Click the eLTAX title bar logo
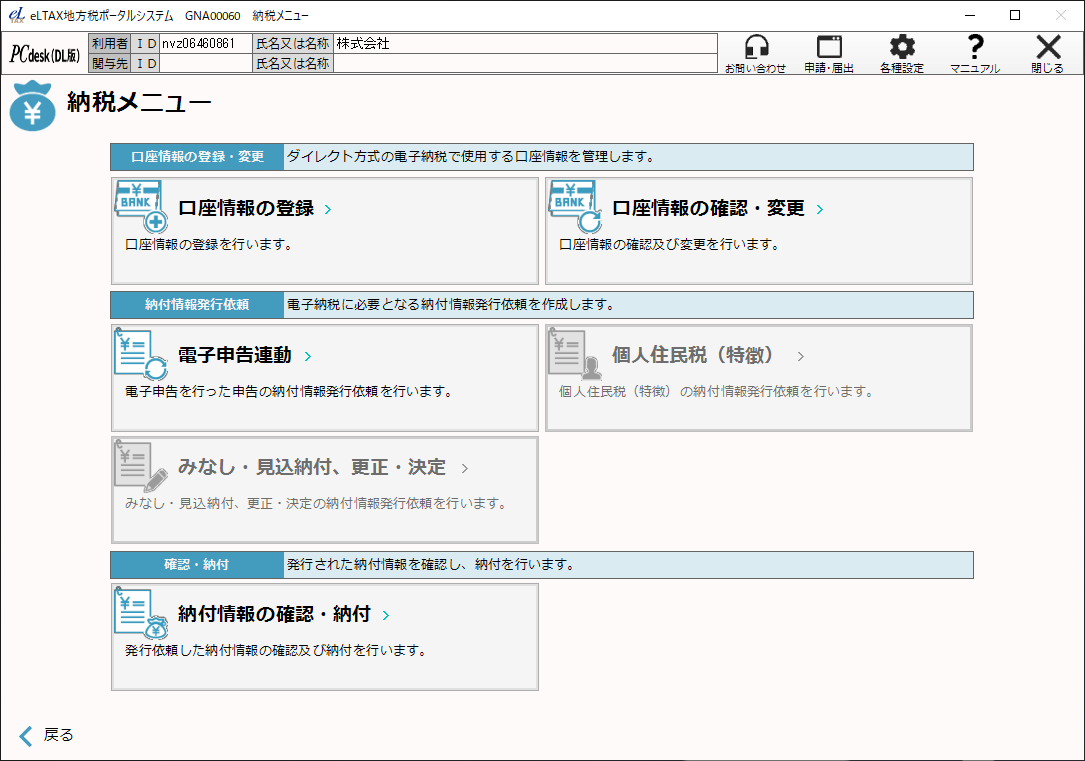The height and width of the screenshot is (761, 1085). (17, 15)
